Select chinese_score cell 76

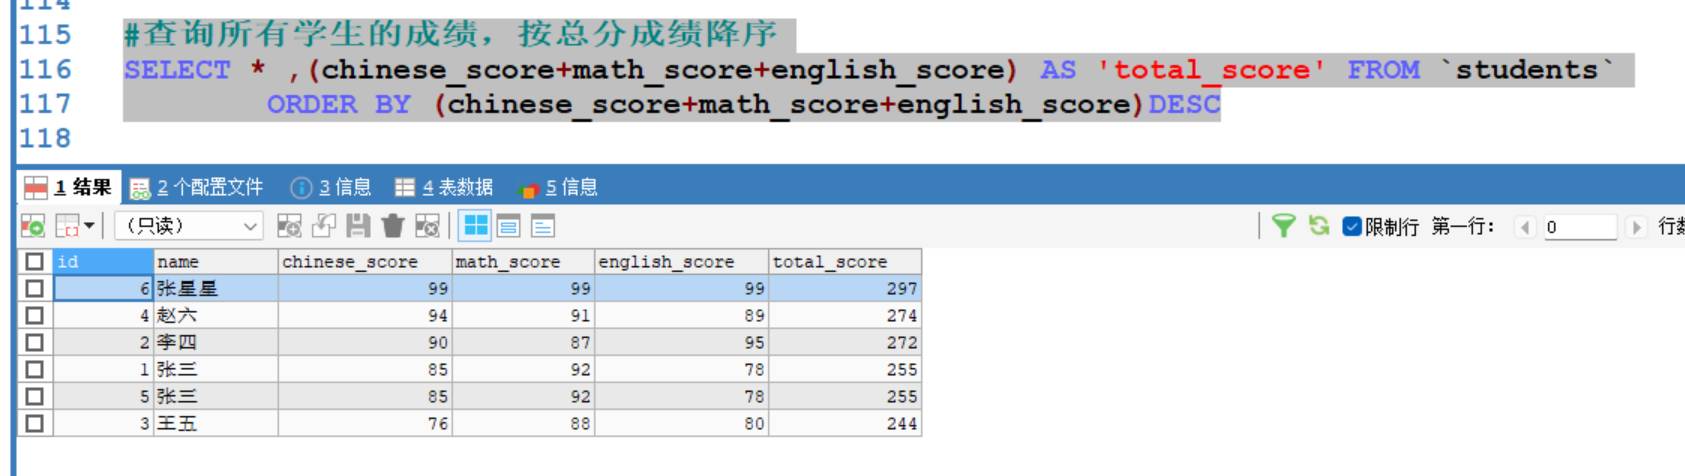[365, 423]
